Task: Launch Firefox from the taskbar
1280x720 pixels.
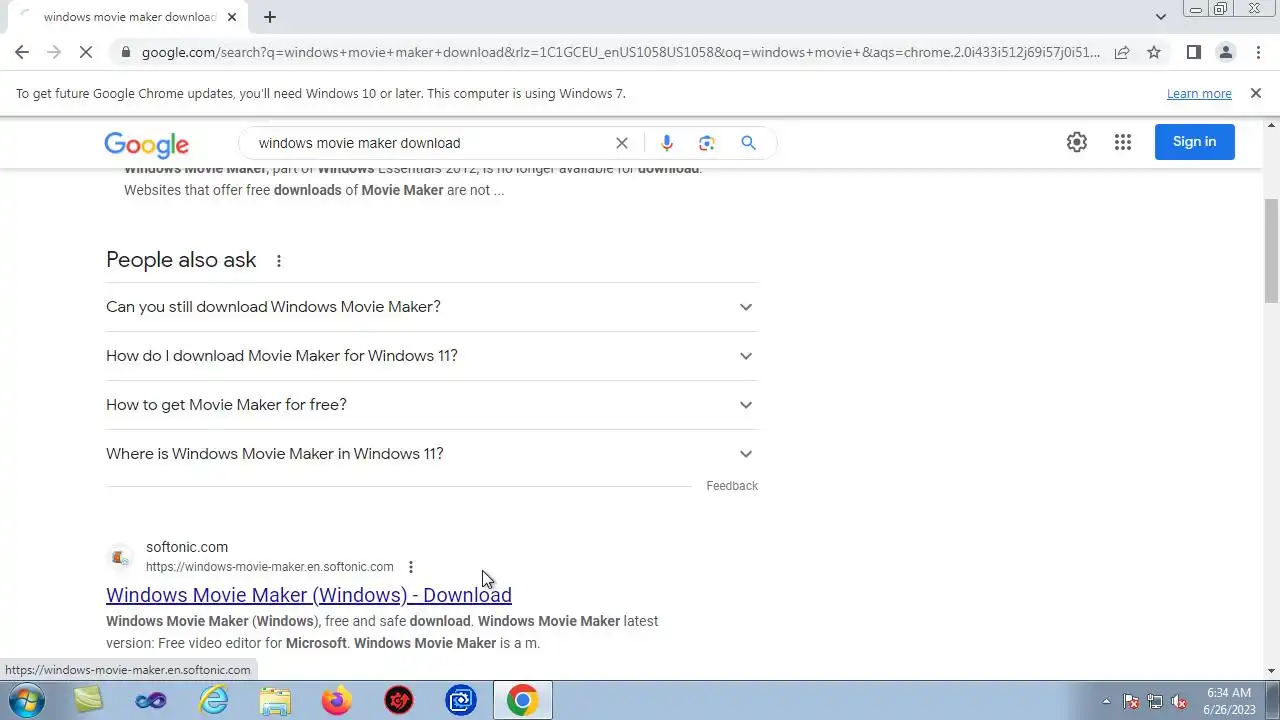Action: (x=337, y=701)
